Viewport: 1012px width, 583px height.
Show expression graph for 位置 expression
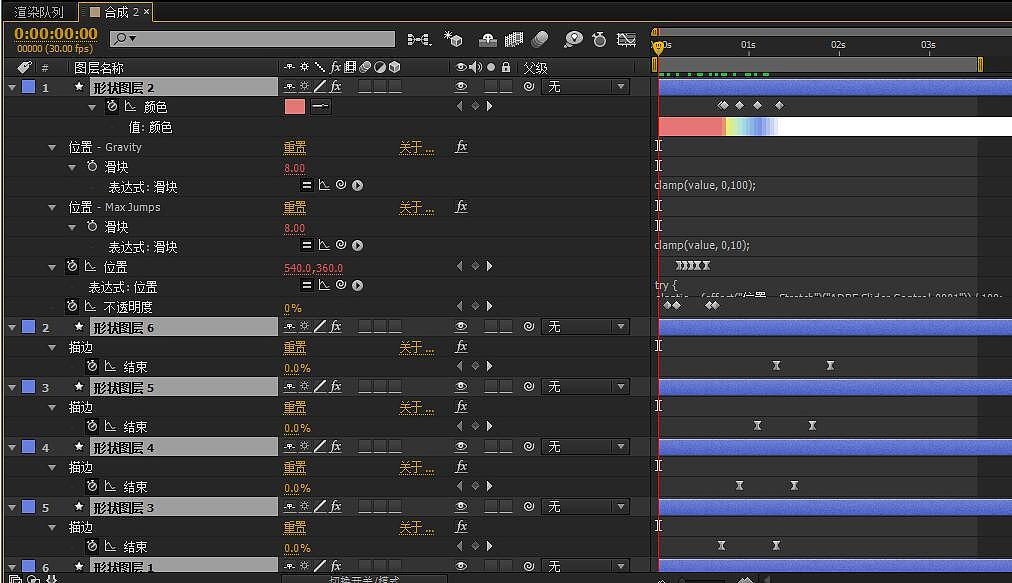coord(324,285)
